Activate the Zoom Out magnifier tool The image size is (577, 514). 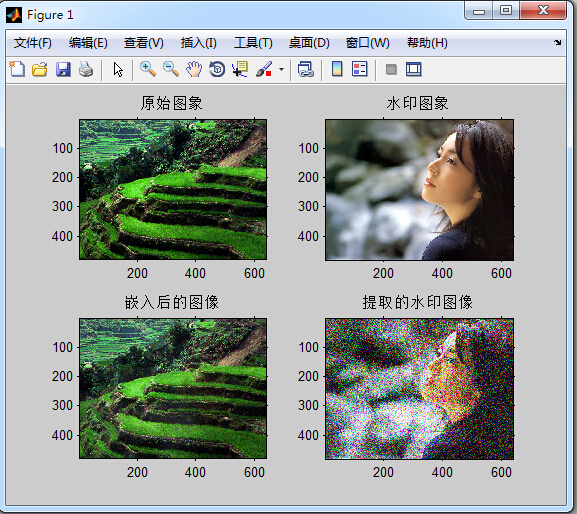coord(171,69)
